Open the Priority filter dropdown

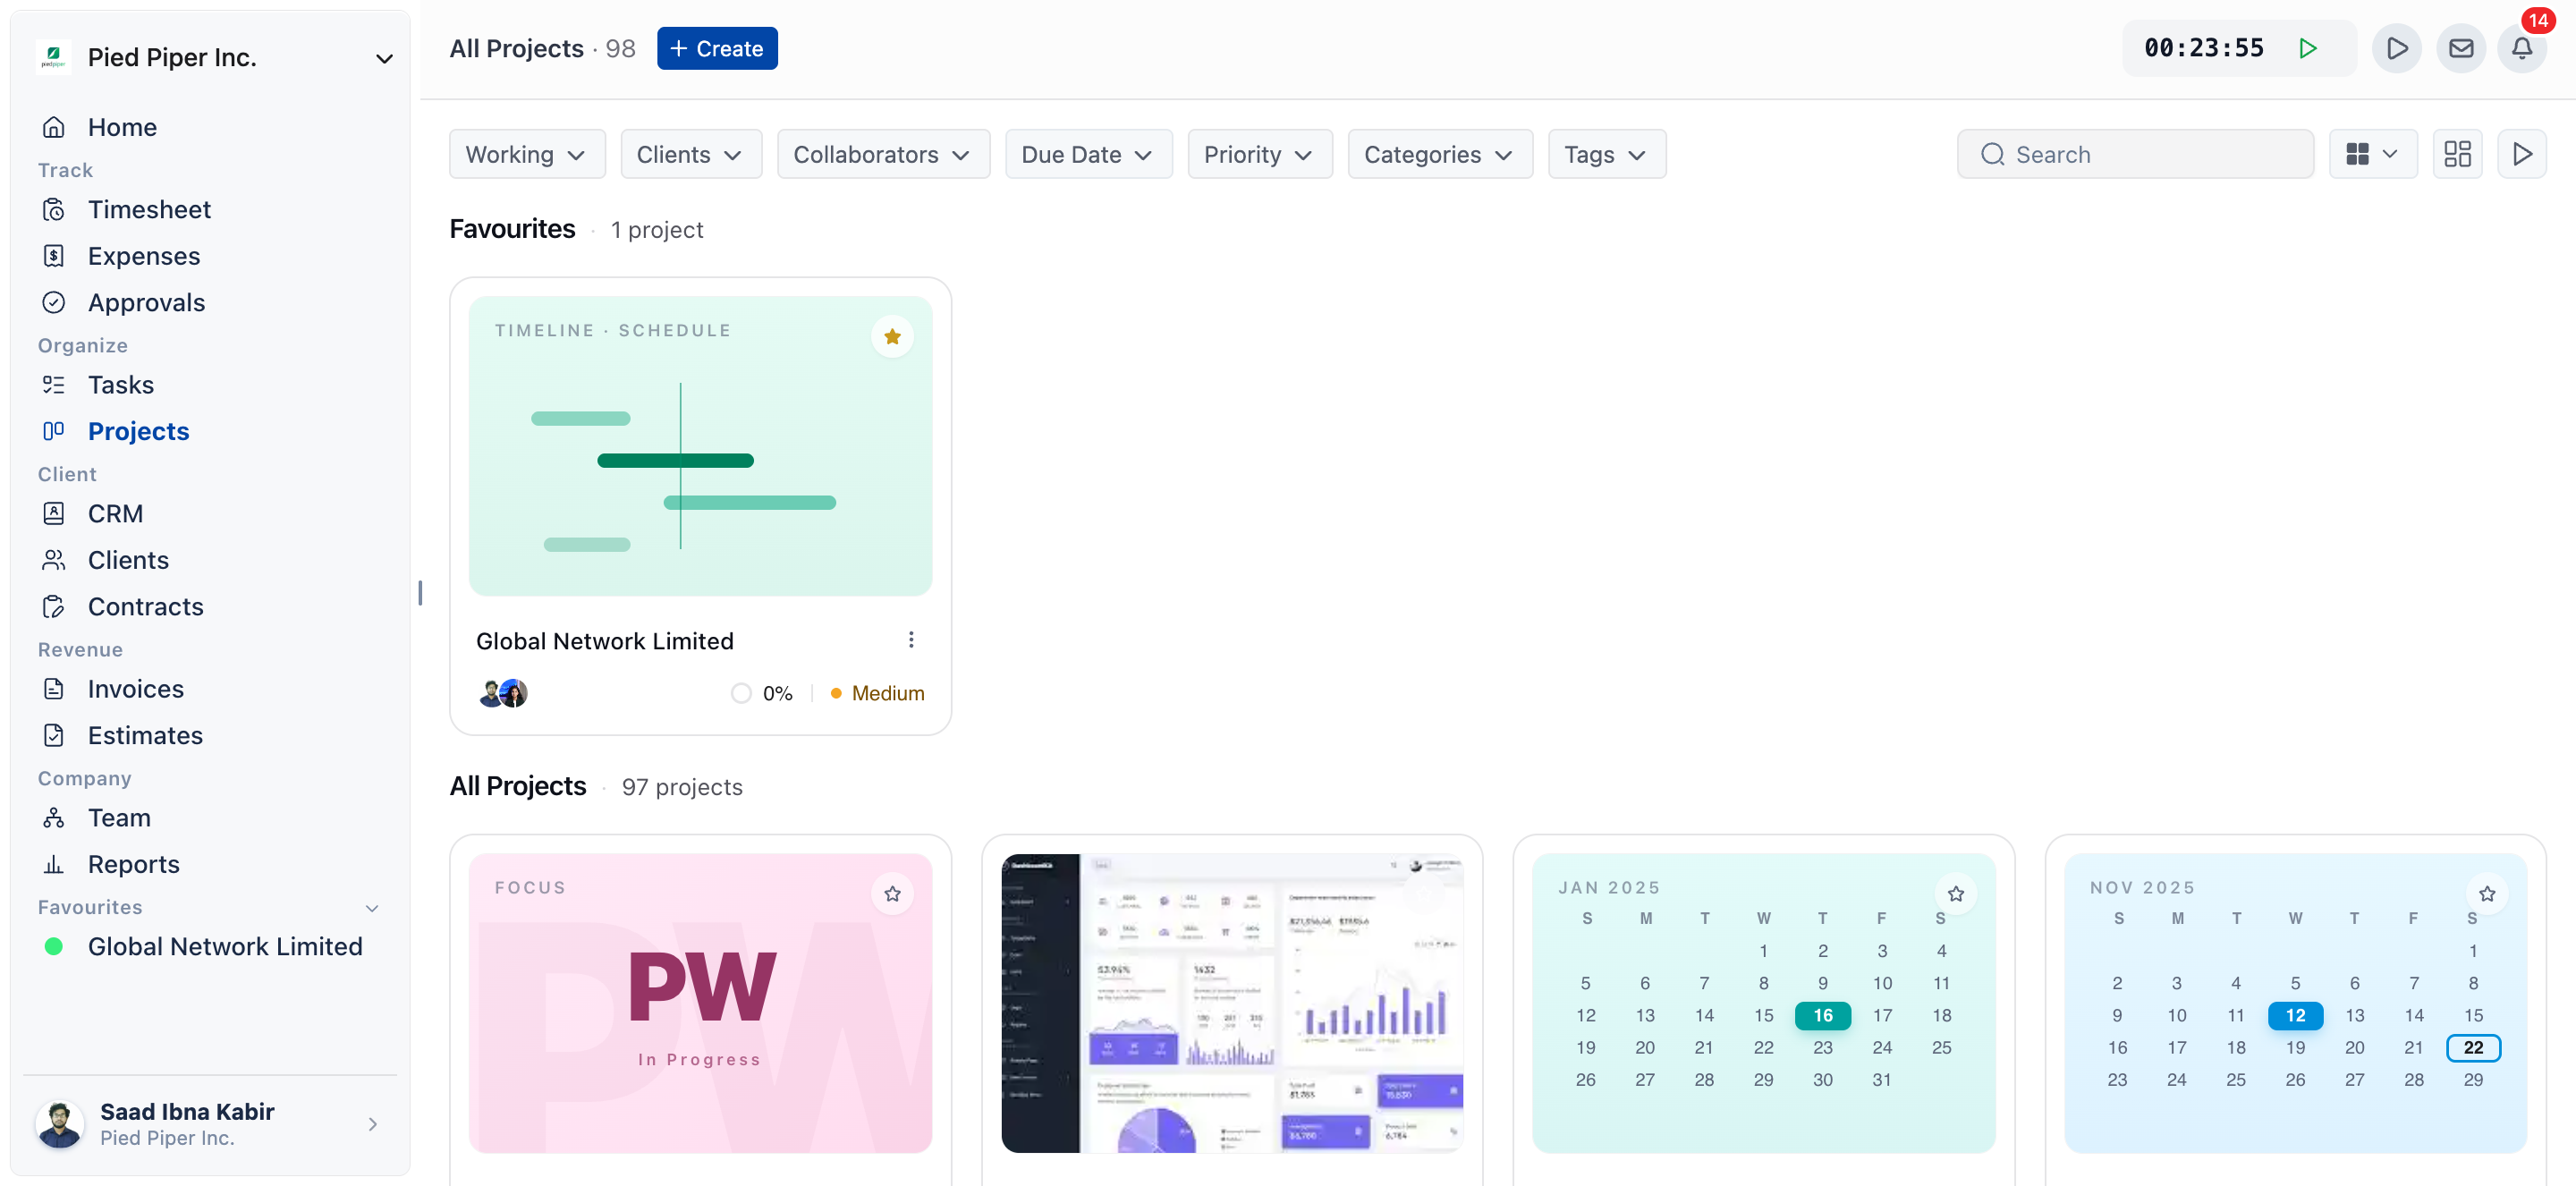(1259, 154)
